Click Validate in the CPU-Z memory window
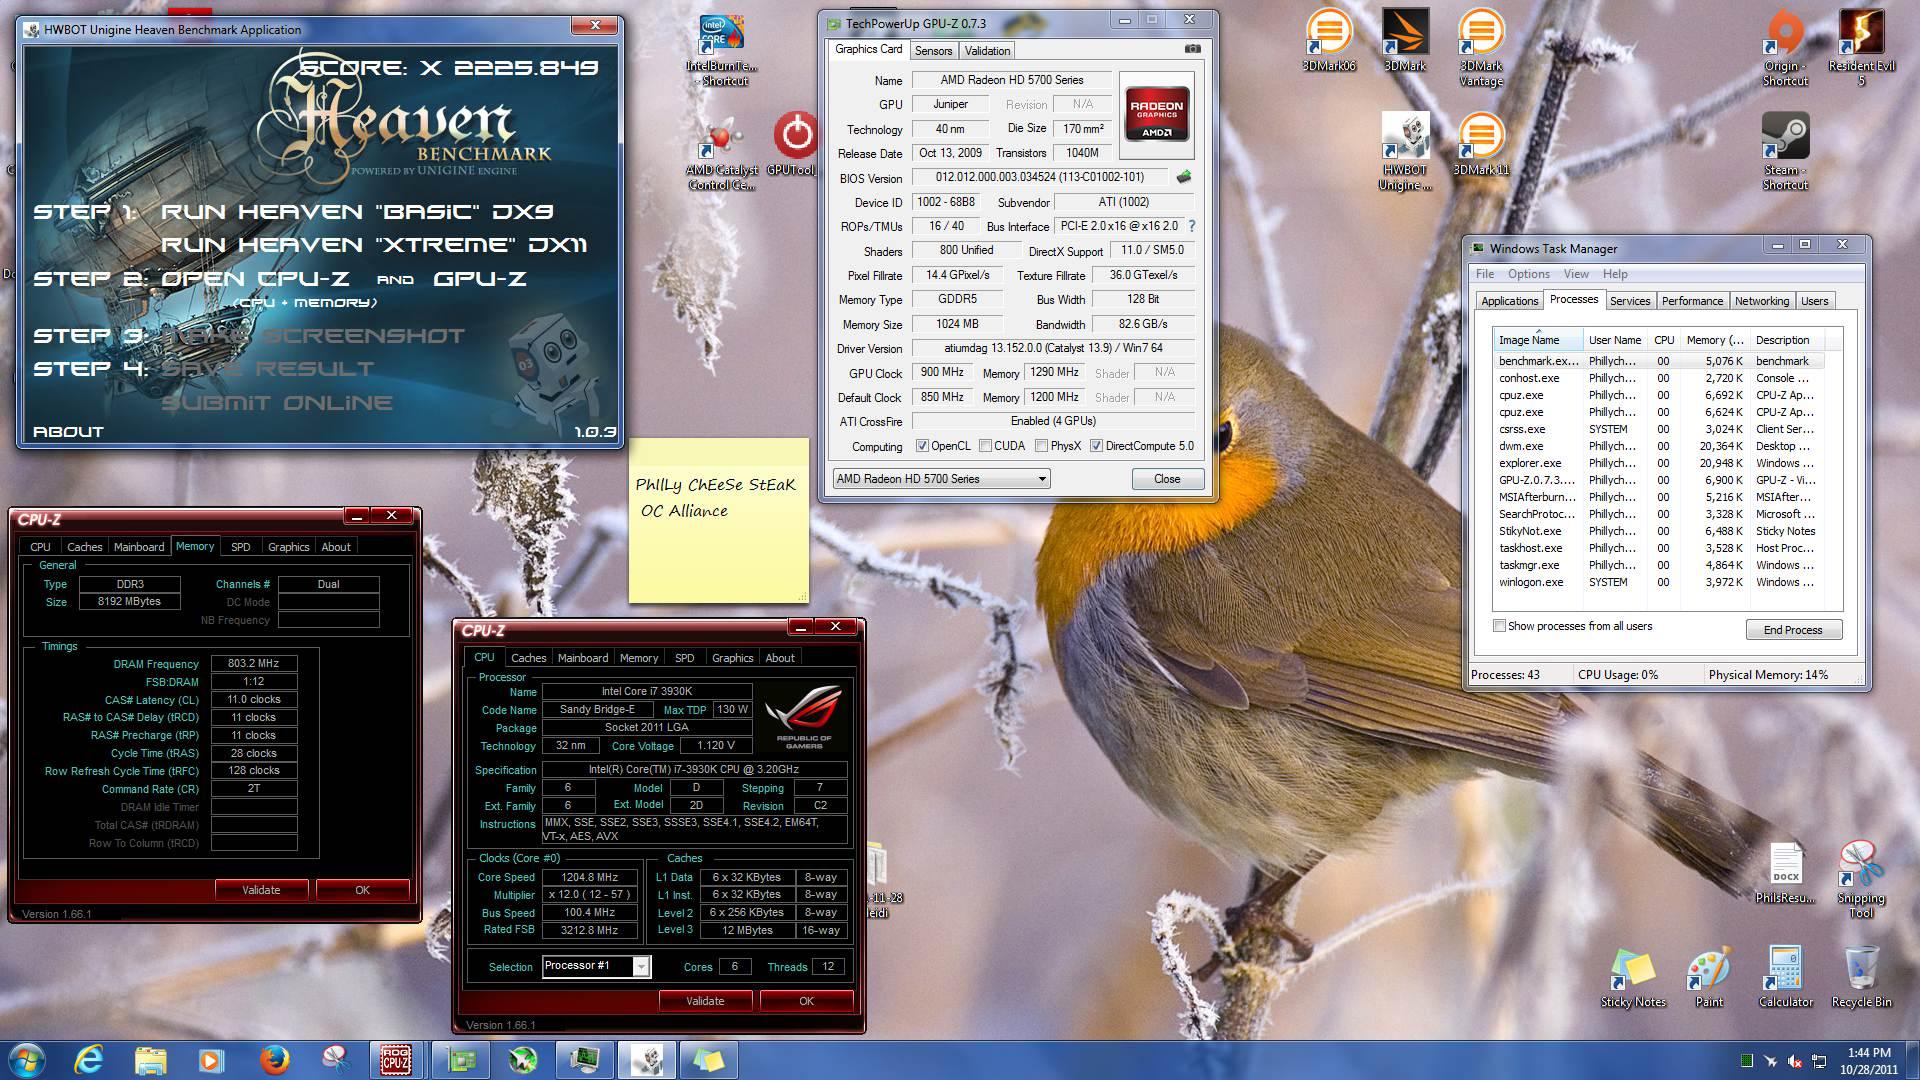1920x1080 pixels. (x=261, y=890)
